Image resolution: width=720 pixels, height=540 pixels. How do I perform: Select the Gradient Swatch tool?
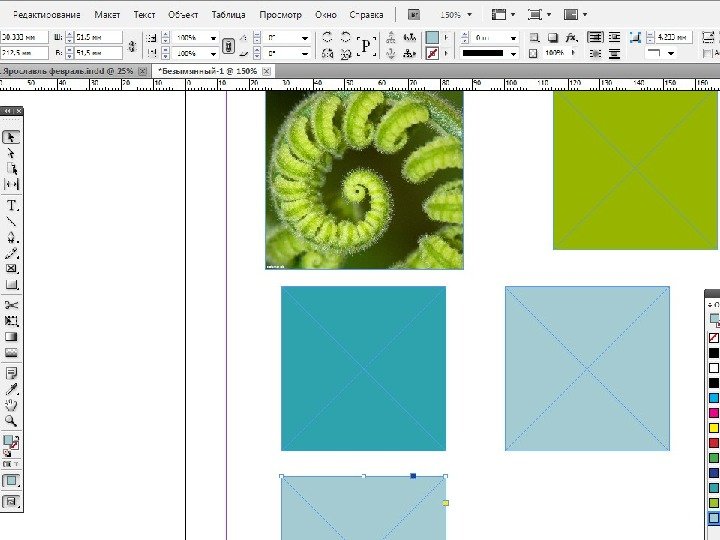11,337
